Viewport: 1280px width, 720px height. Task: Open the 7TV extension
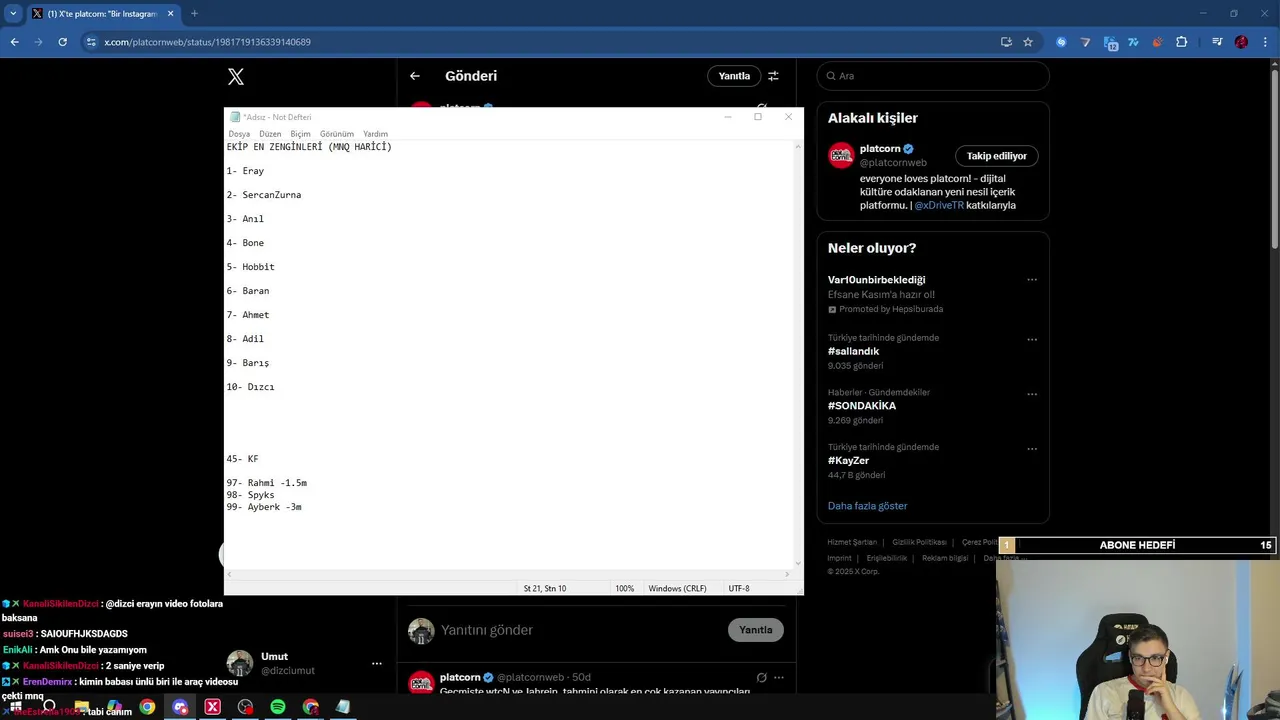pos(1133,42)
